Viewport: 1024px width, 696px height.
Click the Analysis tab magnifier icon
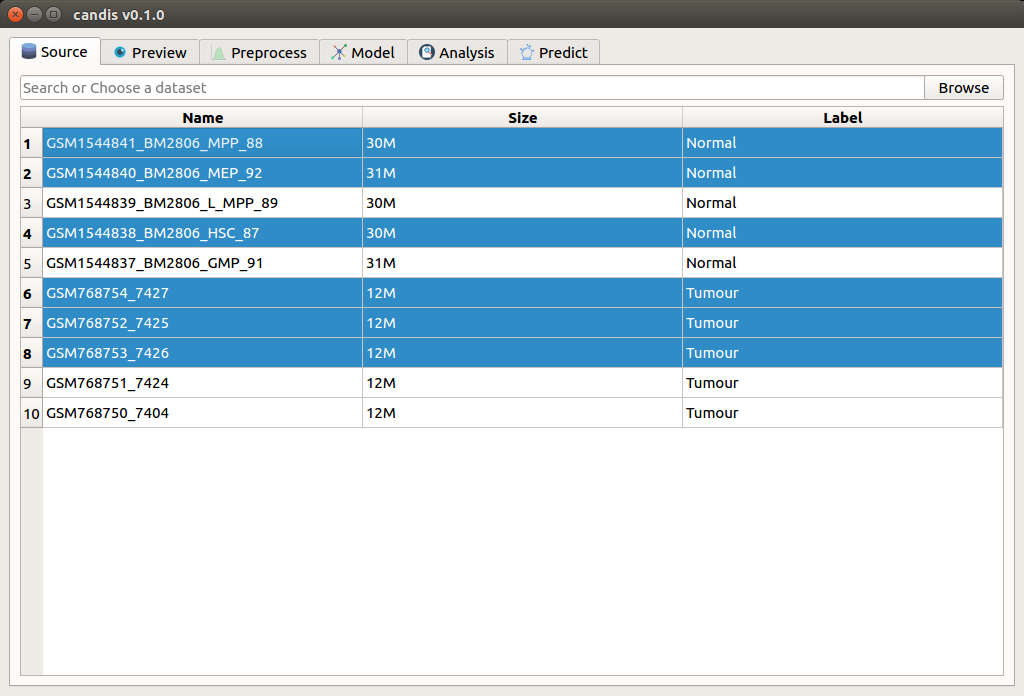tap(426, 52)
